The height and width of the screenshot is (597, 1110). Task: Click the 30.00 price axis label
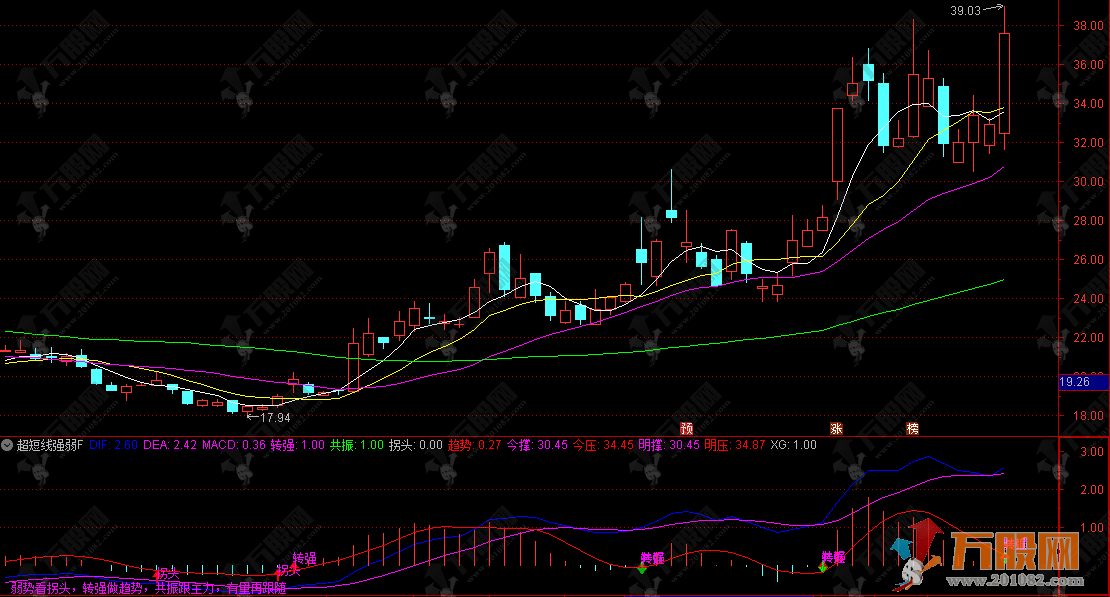click(1089, 181)
